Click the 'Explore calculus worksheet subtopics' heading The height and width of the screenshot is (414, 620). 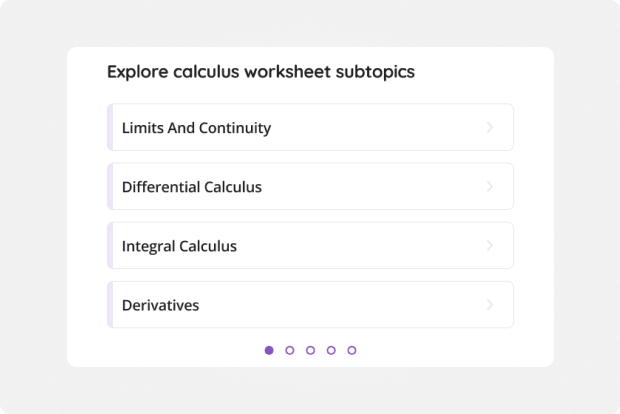click(x=260, y=72)
